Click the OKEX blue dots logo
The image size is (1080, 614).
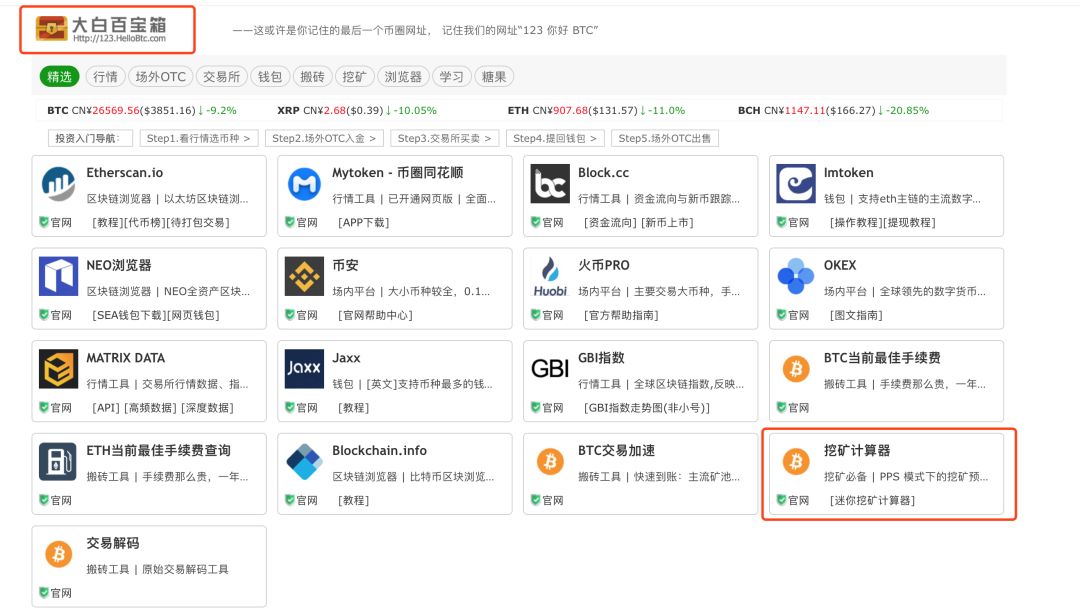point(796,276)
